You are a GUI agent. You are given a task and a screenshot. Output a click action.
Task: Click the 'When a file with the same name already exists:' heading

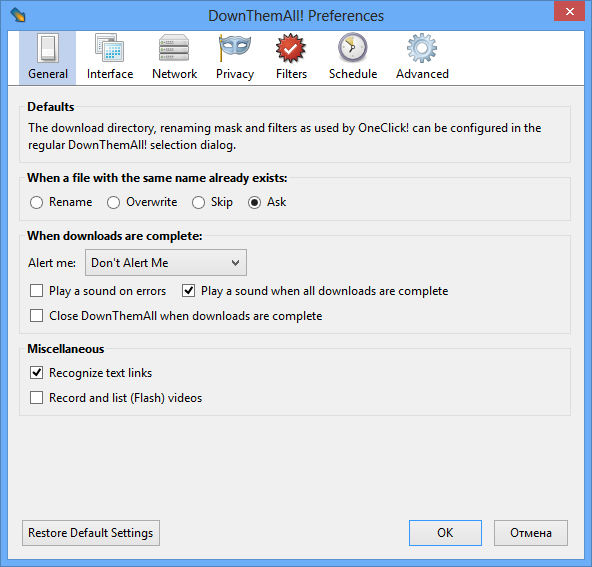(157, 178)
